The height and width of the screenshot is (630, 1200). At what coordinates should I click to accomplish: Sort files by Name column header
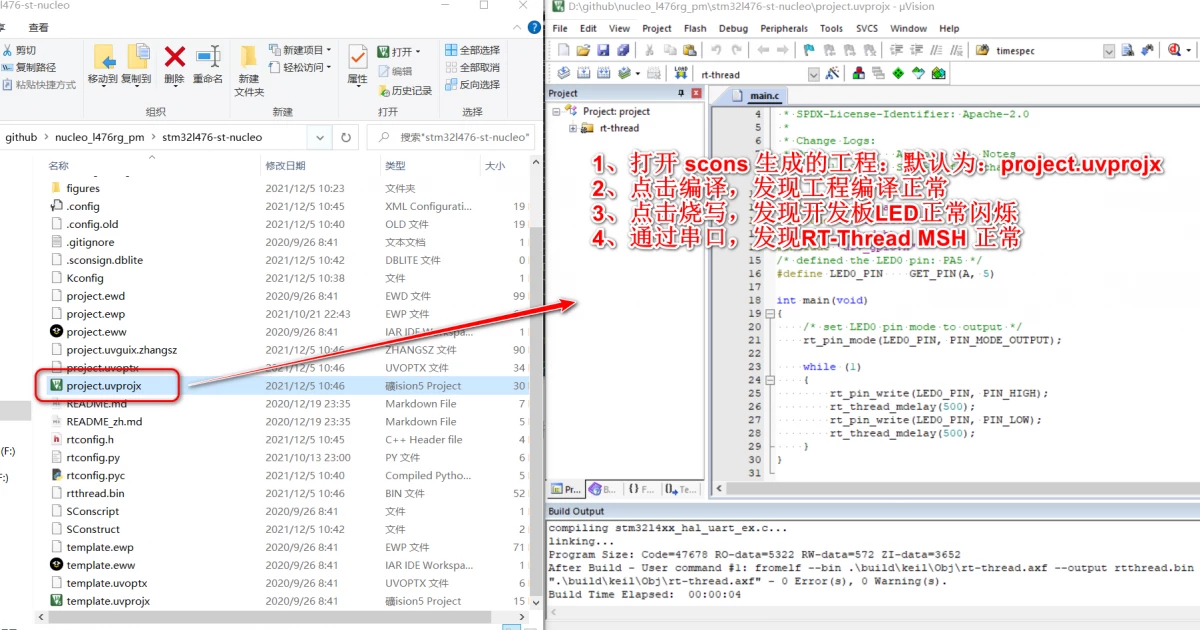pyautogui.click(x=59, y=165)
